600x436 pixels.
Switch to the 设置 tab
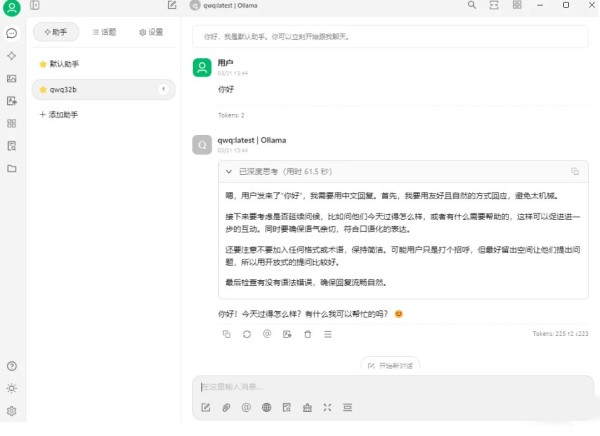(151, 32)
